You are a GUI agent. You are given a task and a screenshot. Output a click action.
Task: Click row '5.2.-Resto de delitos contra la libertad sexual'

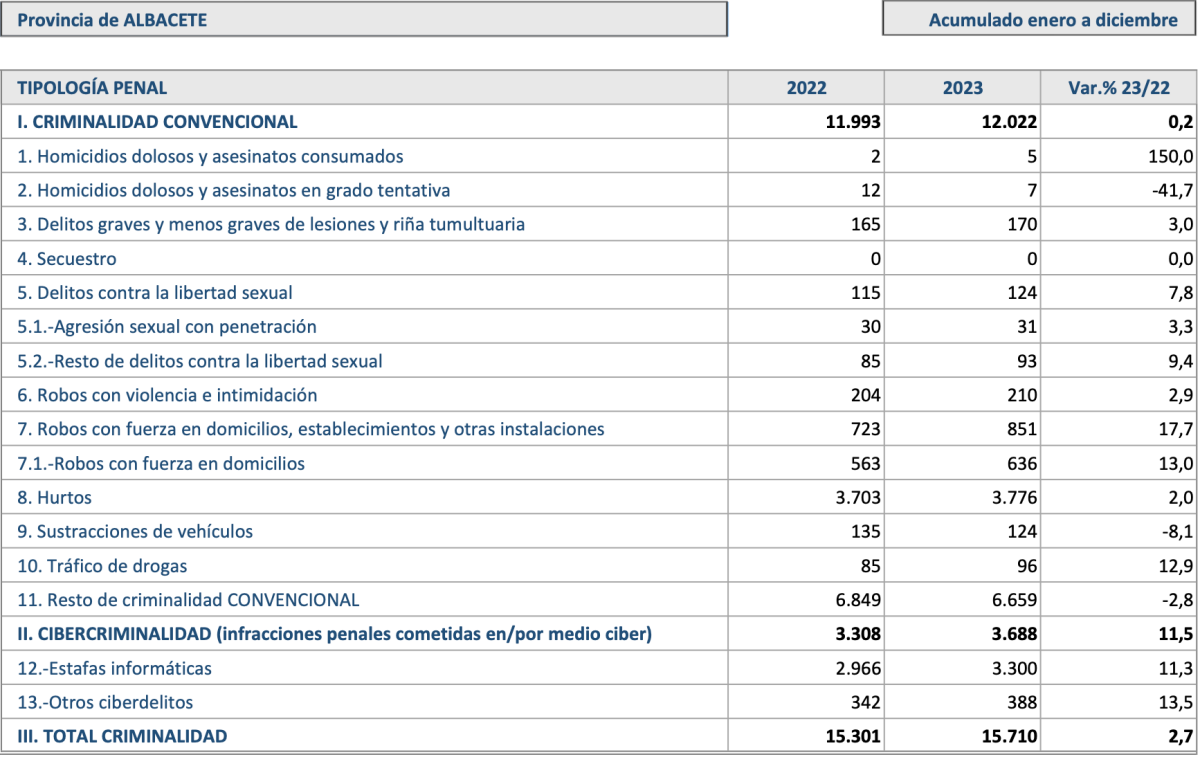(599, 360)
